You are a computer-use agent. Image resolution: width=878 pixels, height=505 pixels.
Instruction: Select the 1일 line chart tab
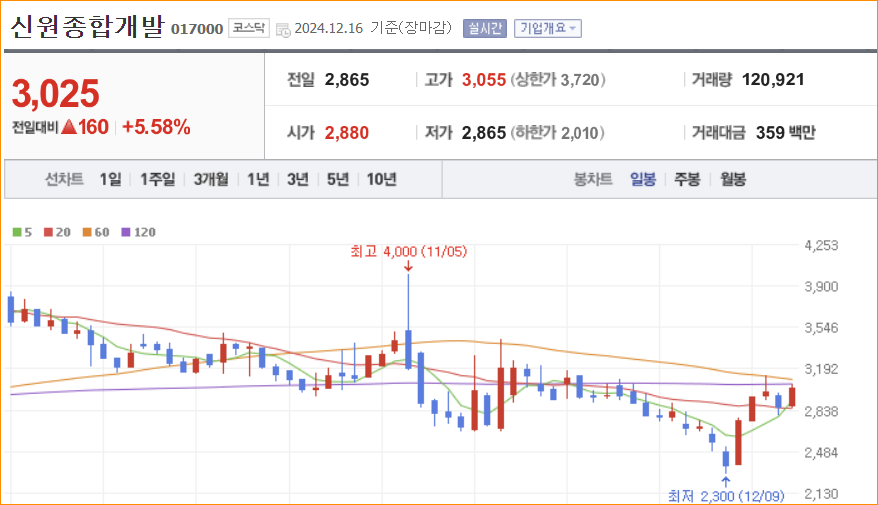[x=110, y=179]
